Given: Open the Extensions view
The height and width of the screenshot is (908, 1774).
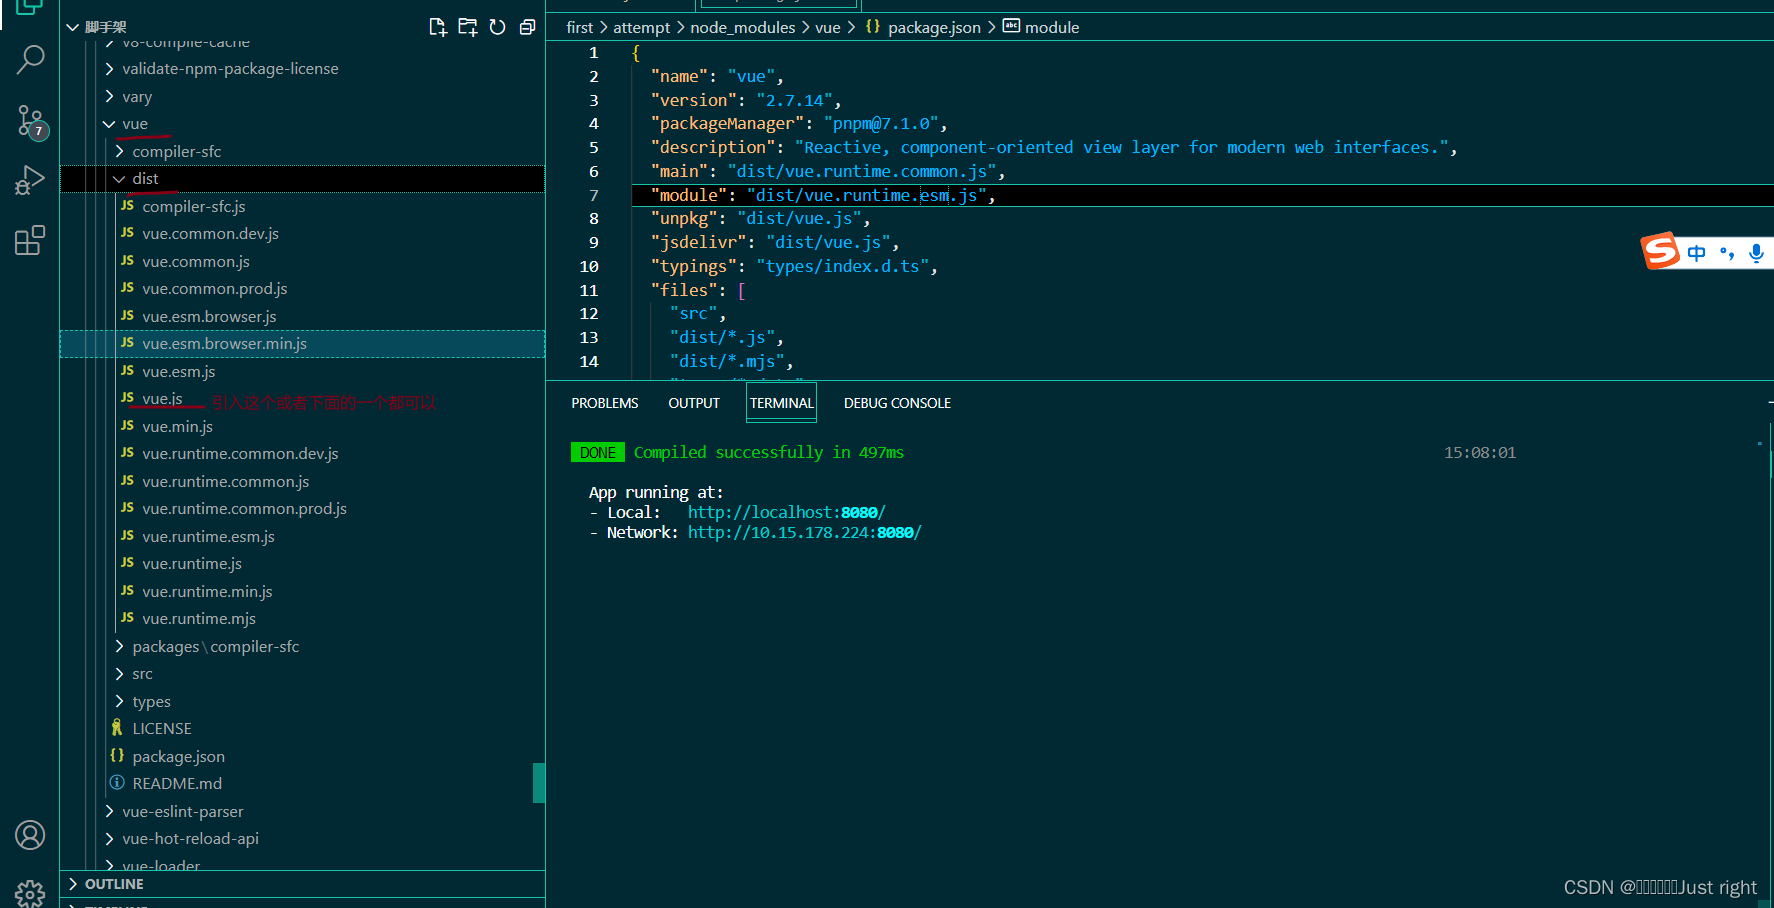Looking at the screenshot, I should pos(30,240).
